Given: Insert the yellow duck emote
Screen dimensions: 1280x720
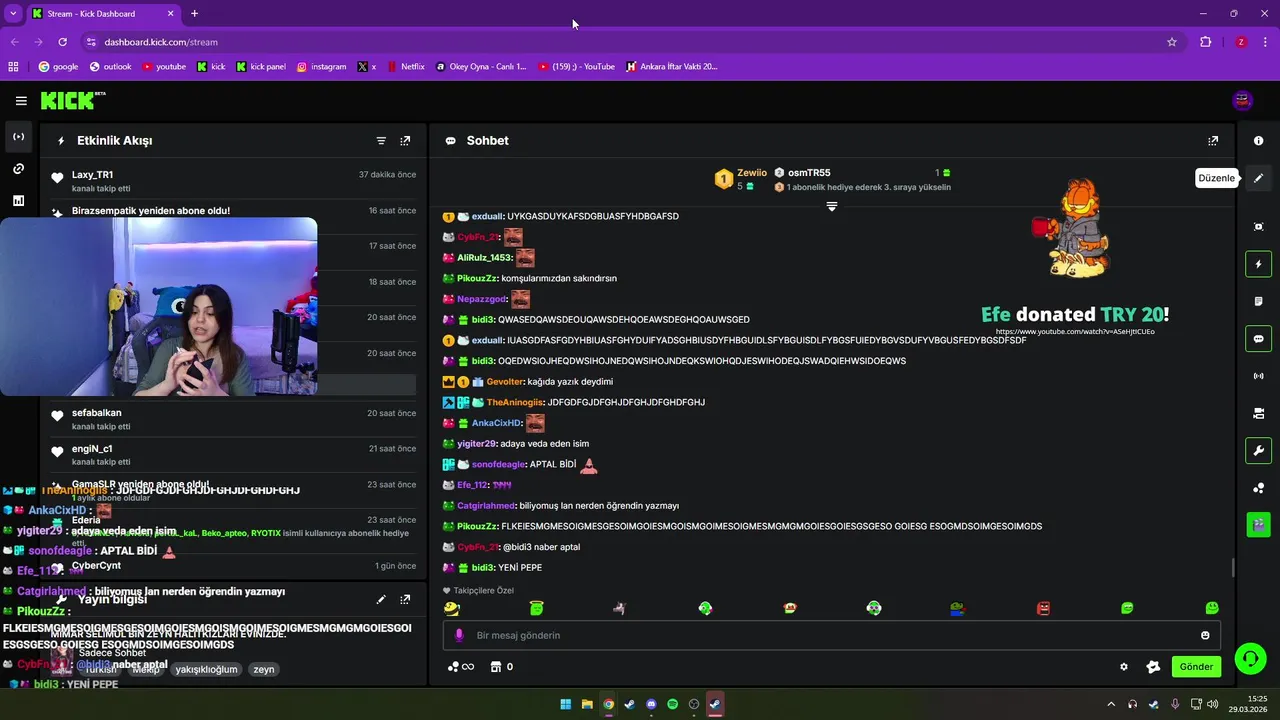Looking at the screenshot, I should 452,608.
